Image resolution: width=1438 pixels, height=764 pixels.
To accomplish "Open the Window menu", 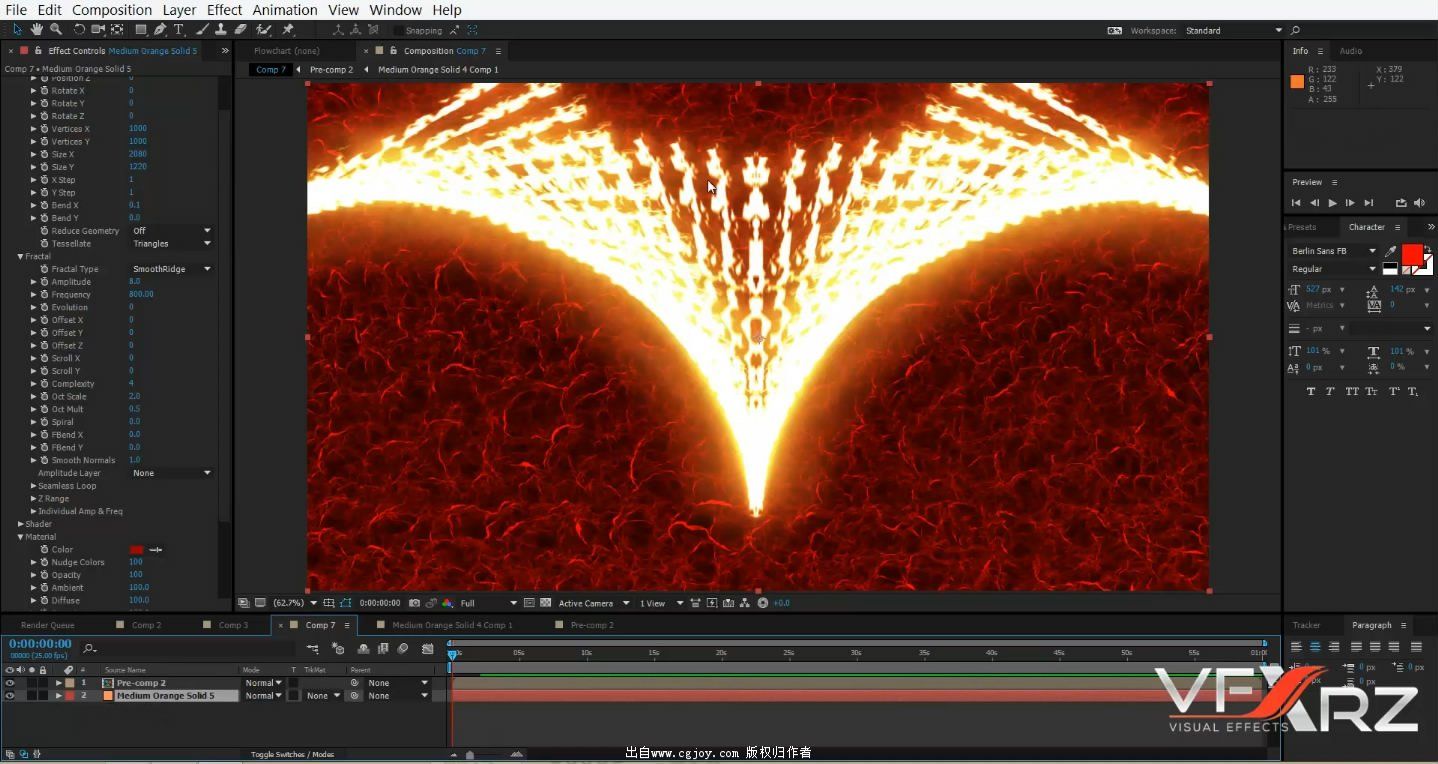I will coord(395,10).
